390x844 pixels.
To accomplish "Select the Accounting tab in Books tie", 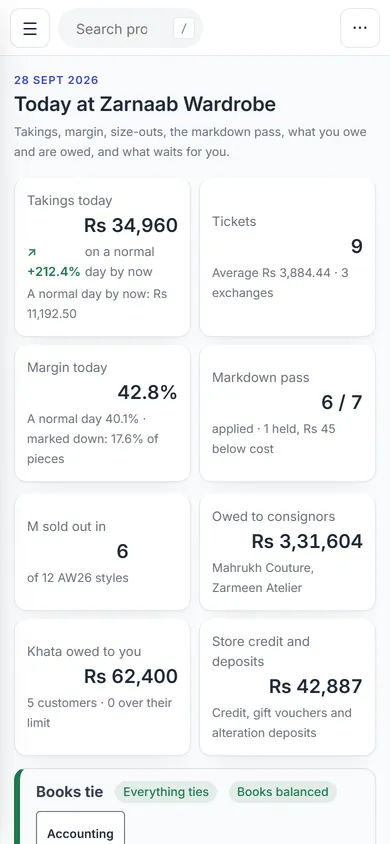I will [x=80, y=829].
